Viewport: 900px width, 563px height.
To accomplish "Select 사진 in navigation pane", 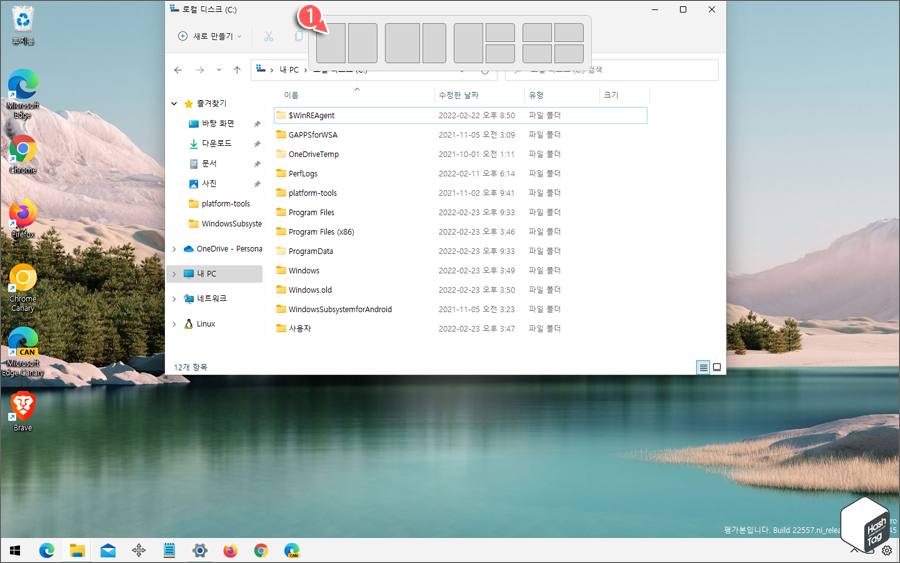I will 209,184.
